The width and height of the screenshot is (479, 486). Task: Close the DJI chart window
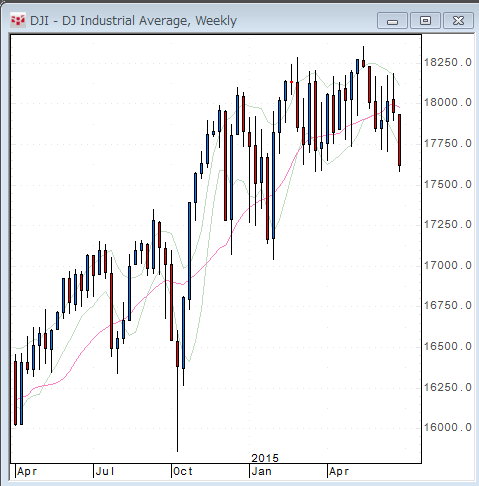[458, 21]
